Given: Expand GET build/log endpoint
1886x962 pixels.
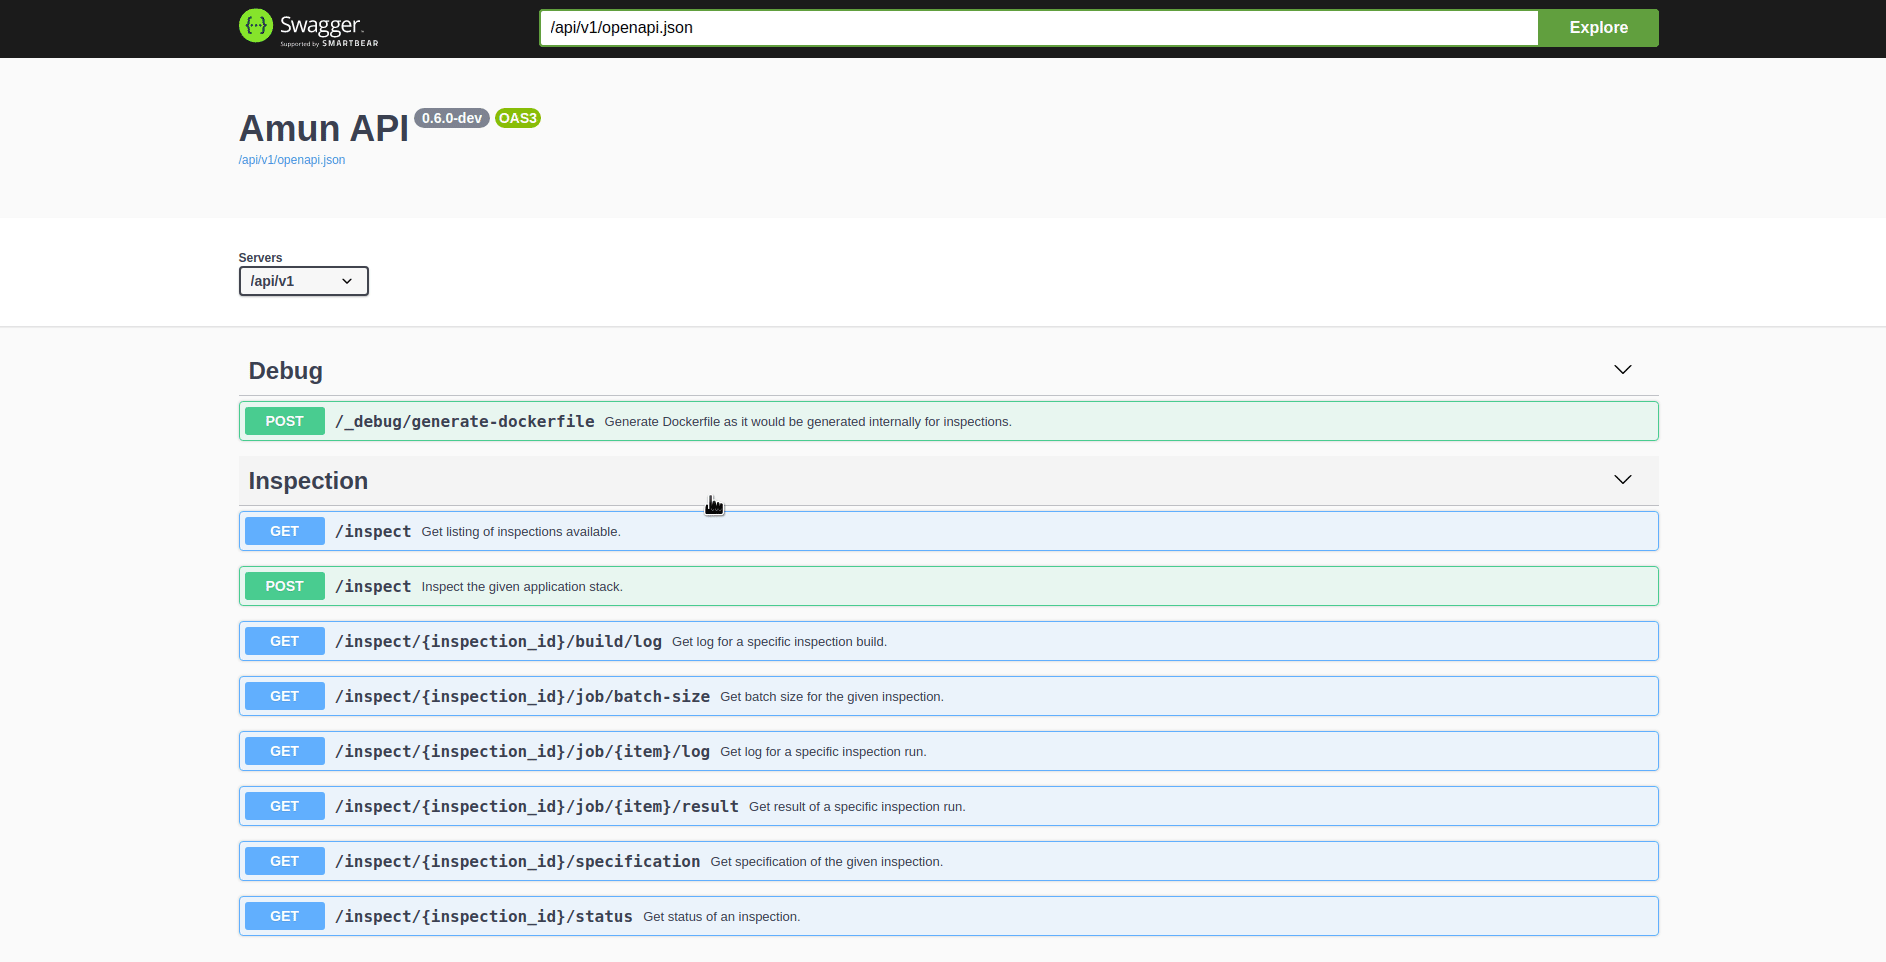Looking at the screenshot, I should coord(948,641).
